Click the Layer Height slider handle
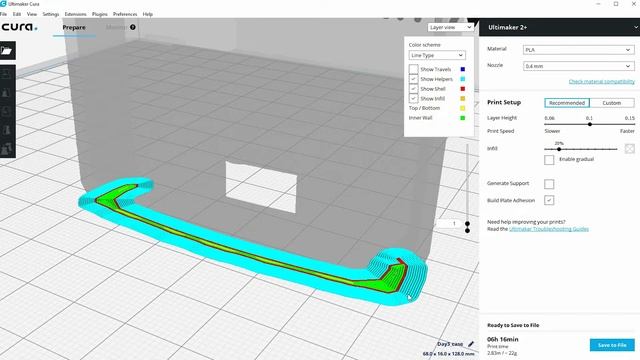The image size is (640, 360). pos(590,124)
